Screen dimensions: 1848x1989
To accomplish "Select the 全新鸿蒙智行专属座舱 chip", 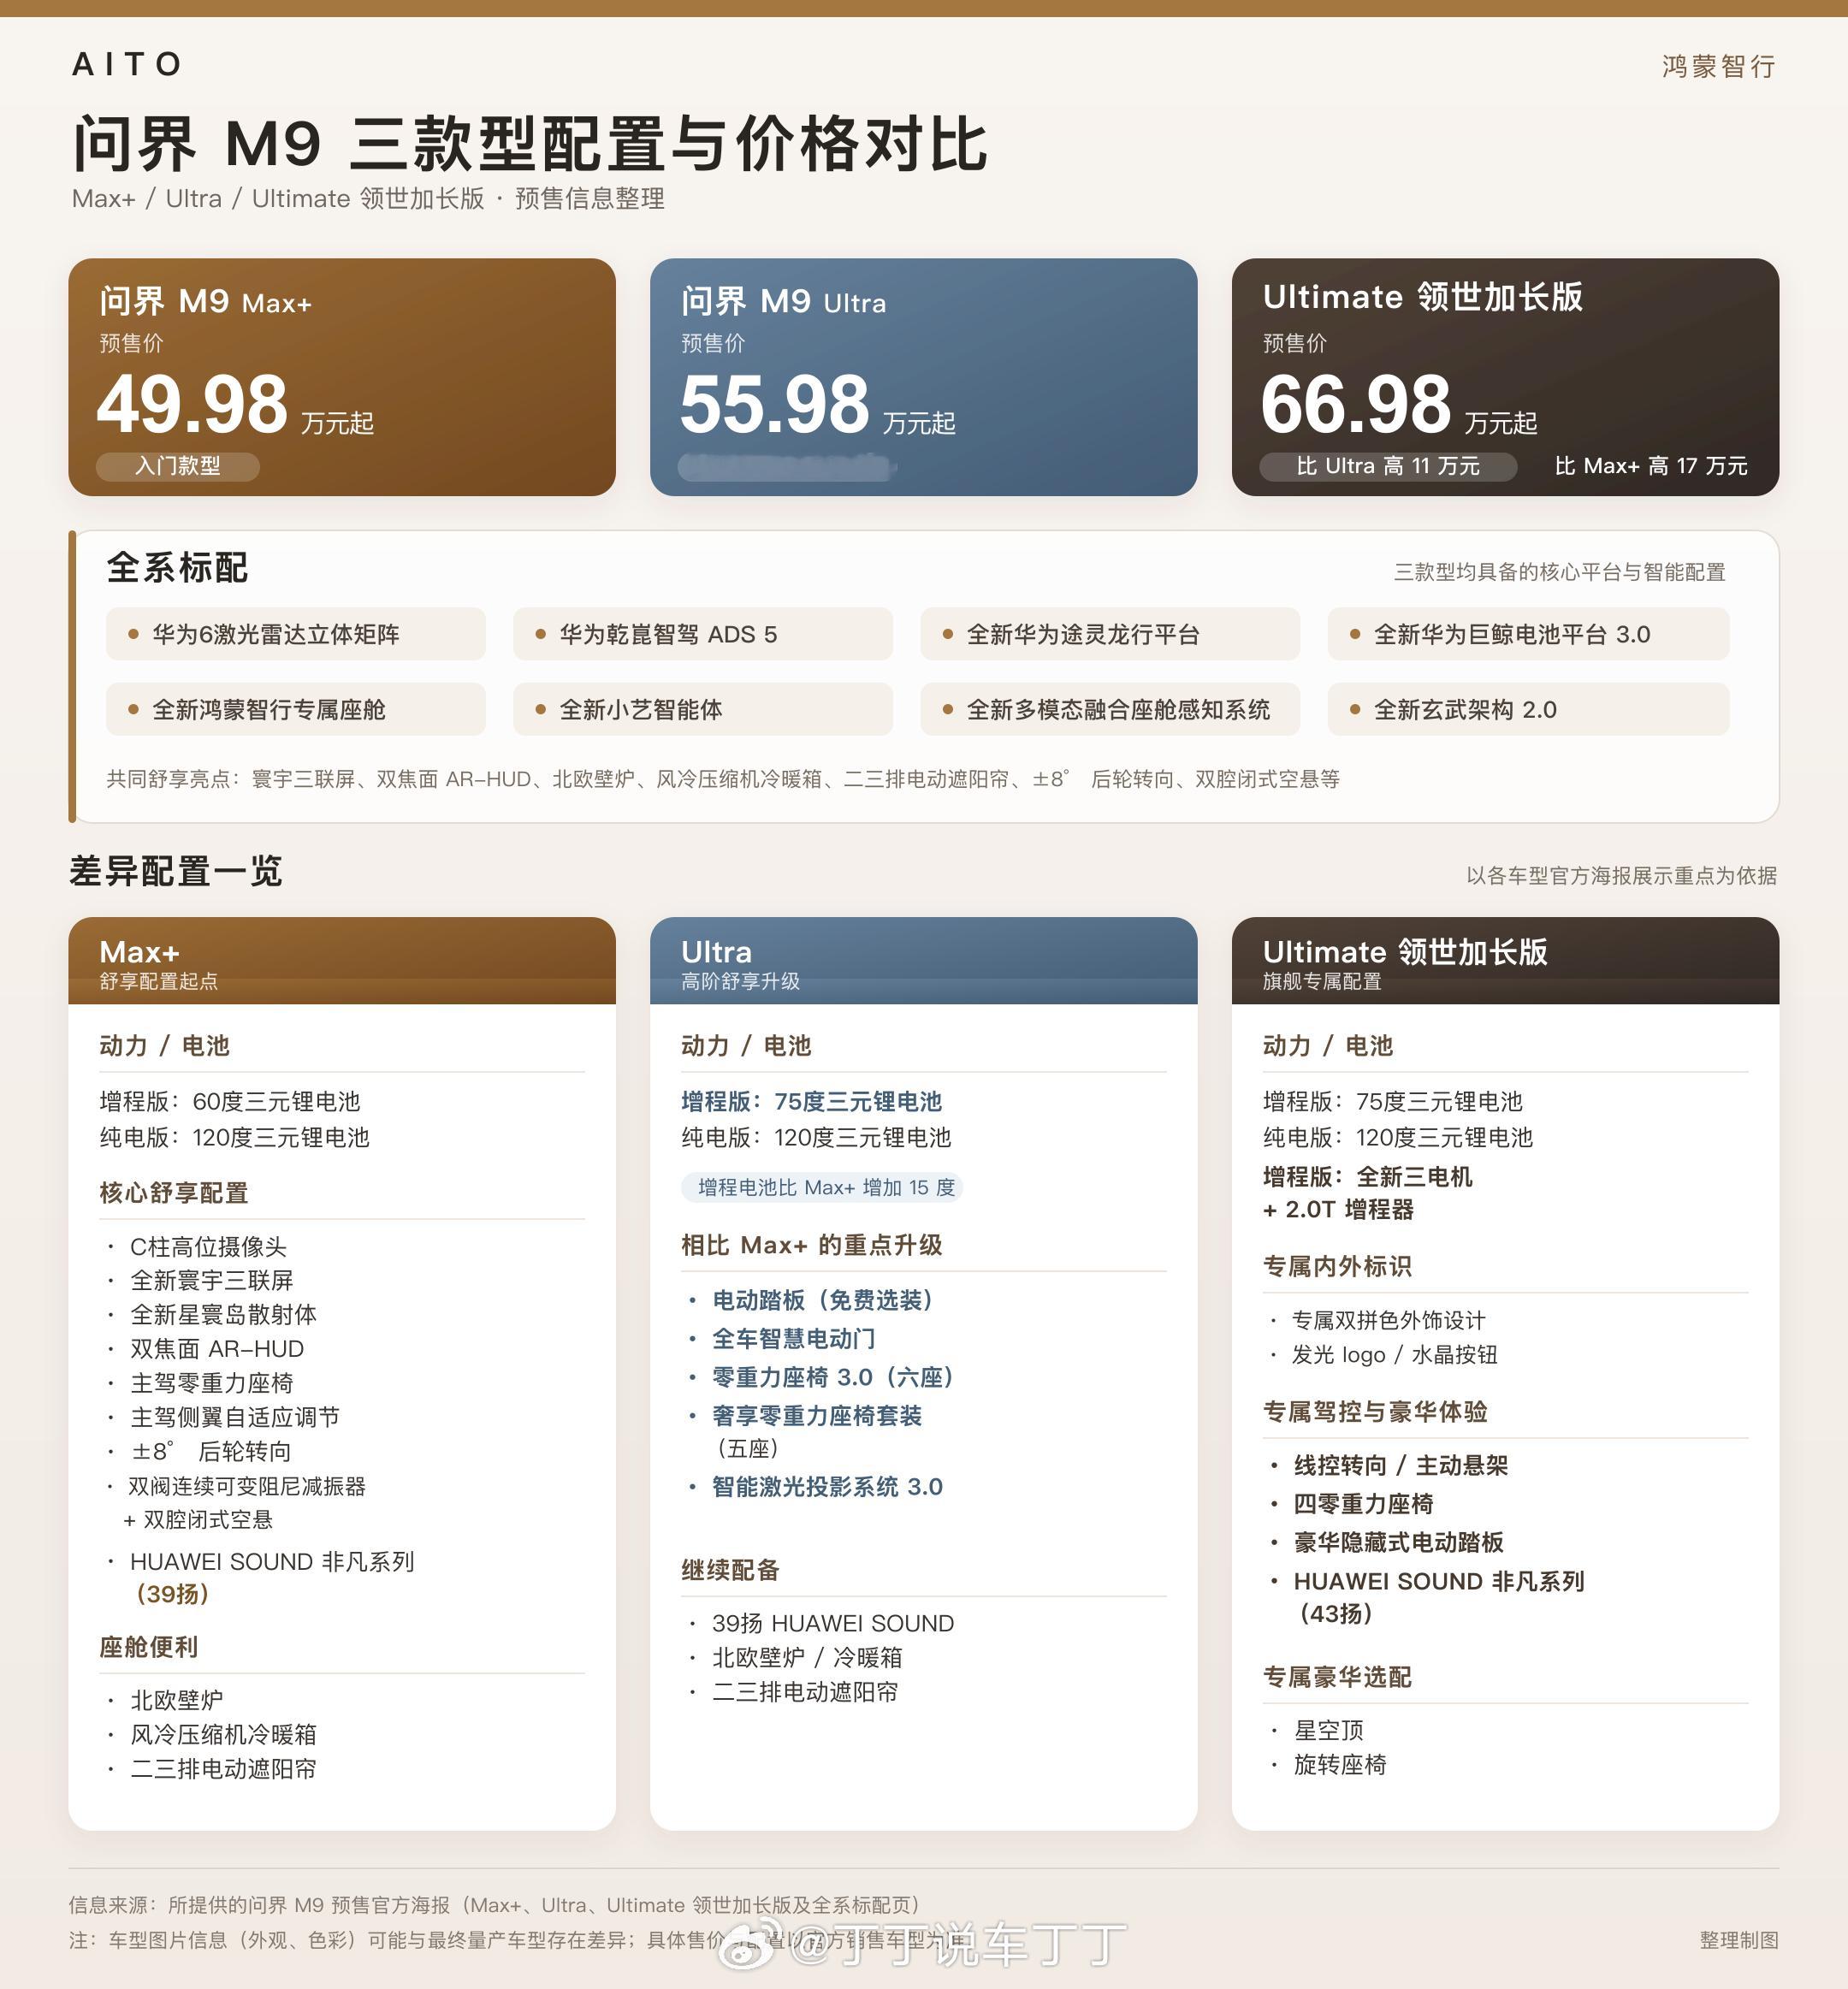I will (x=296, y=710).
